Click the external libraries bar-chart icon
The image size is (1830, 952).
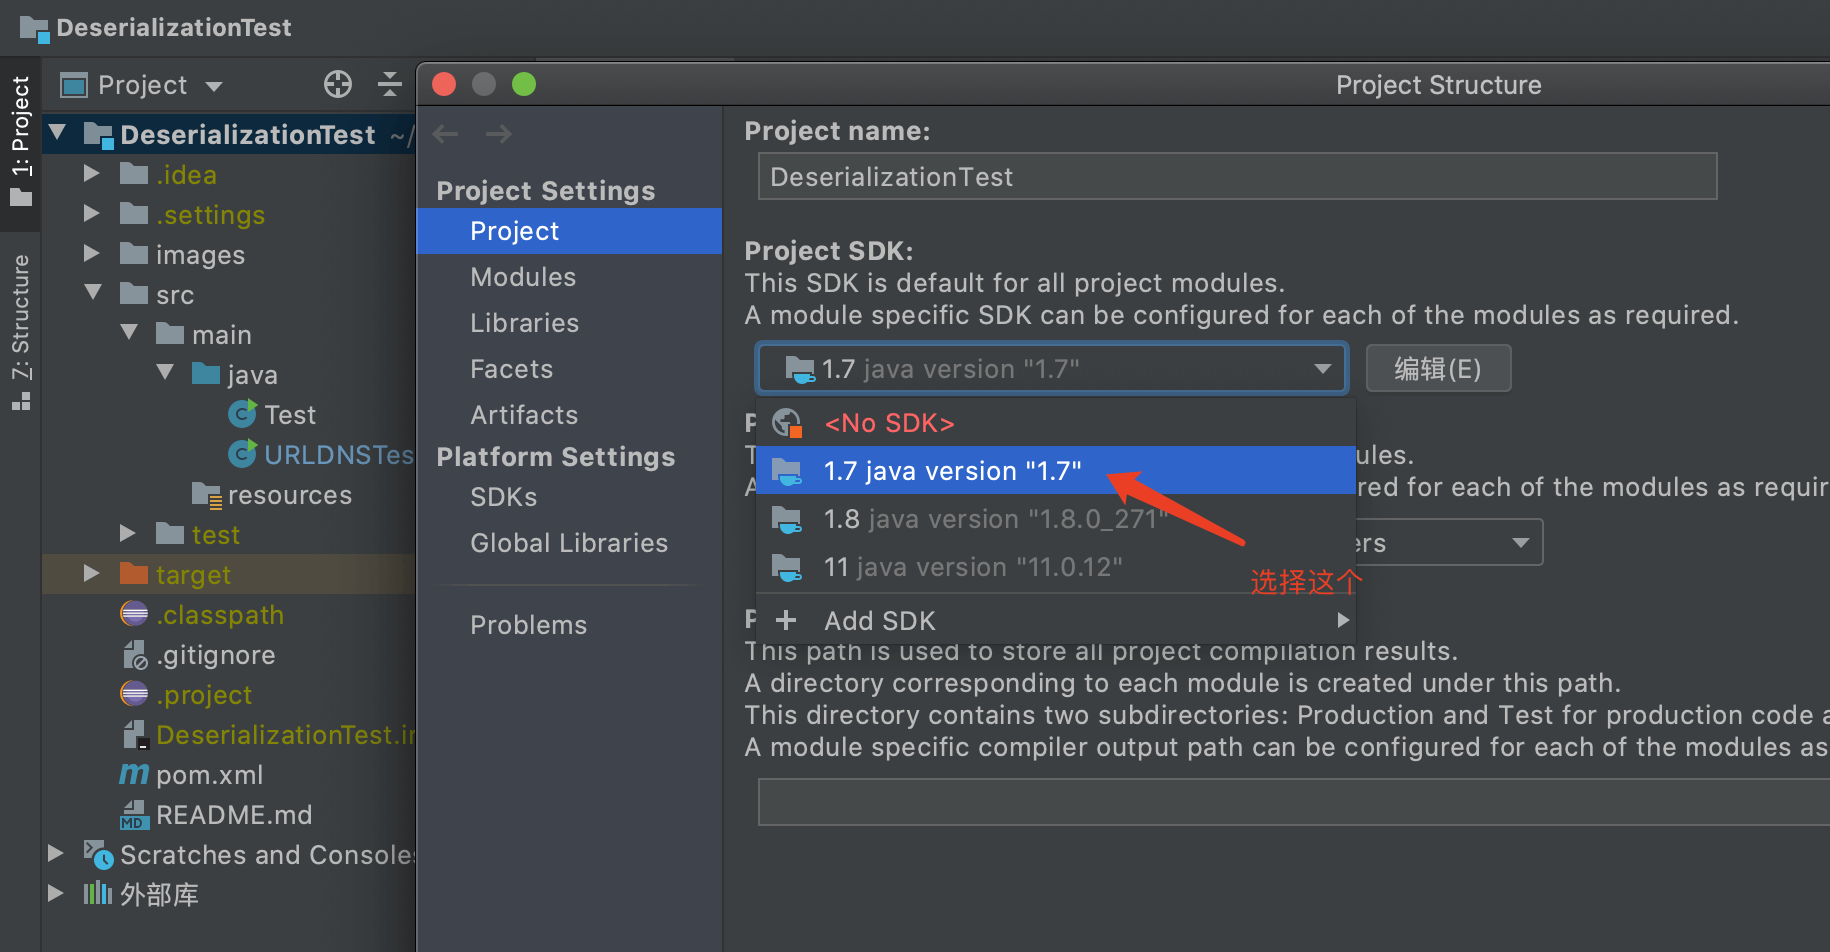point(98,893)
